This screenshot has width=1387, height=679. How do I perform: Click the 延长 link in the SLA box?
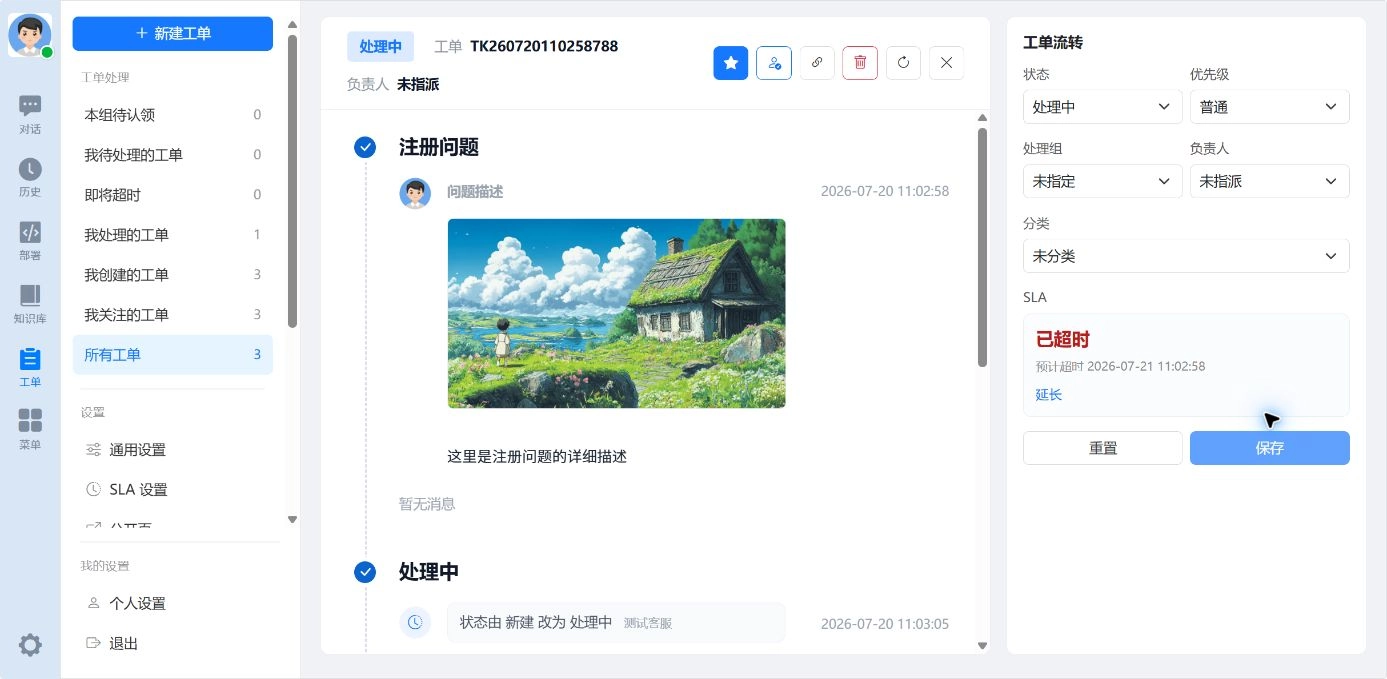(1049, 395)
